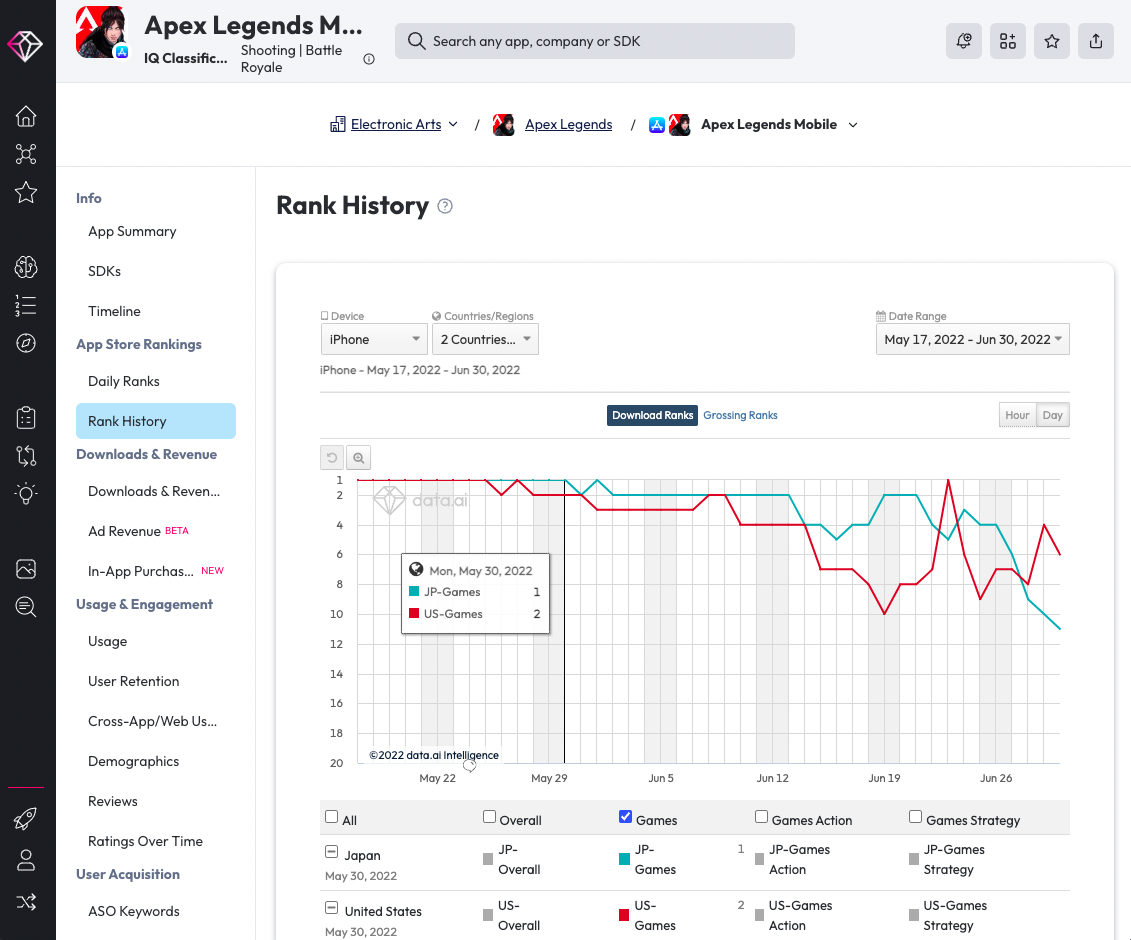
Task: Open User Retention in sidebar
Action: 133,682
